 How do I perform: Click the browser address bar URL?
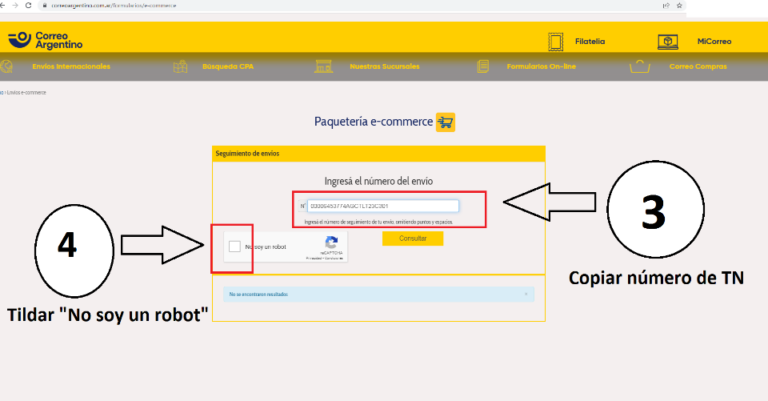tap(114, 5)
